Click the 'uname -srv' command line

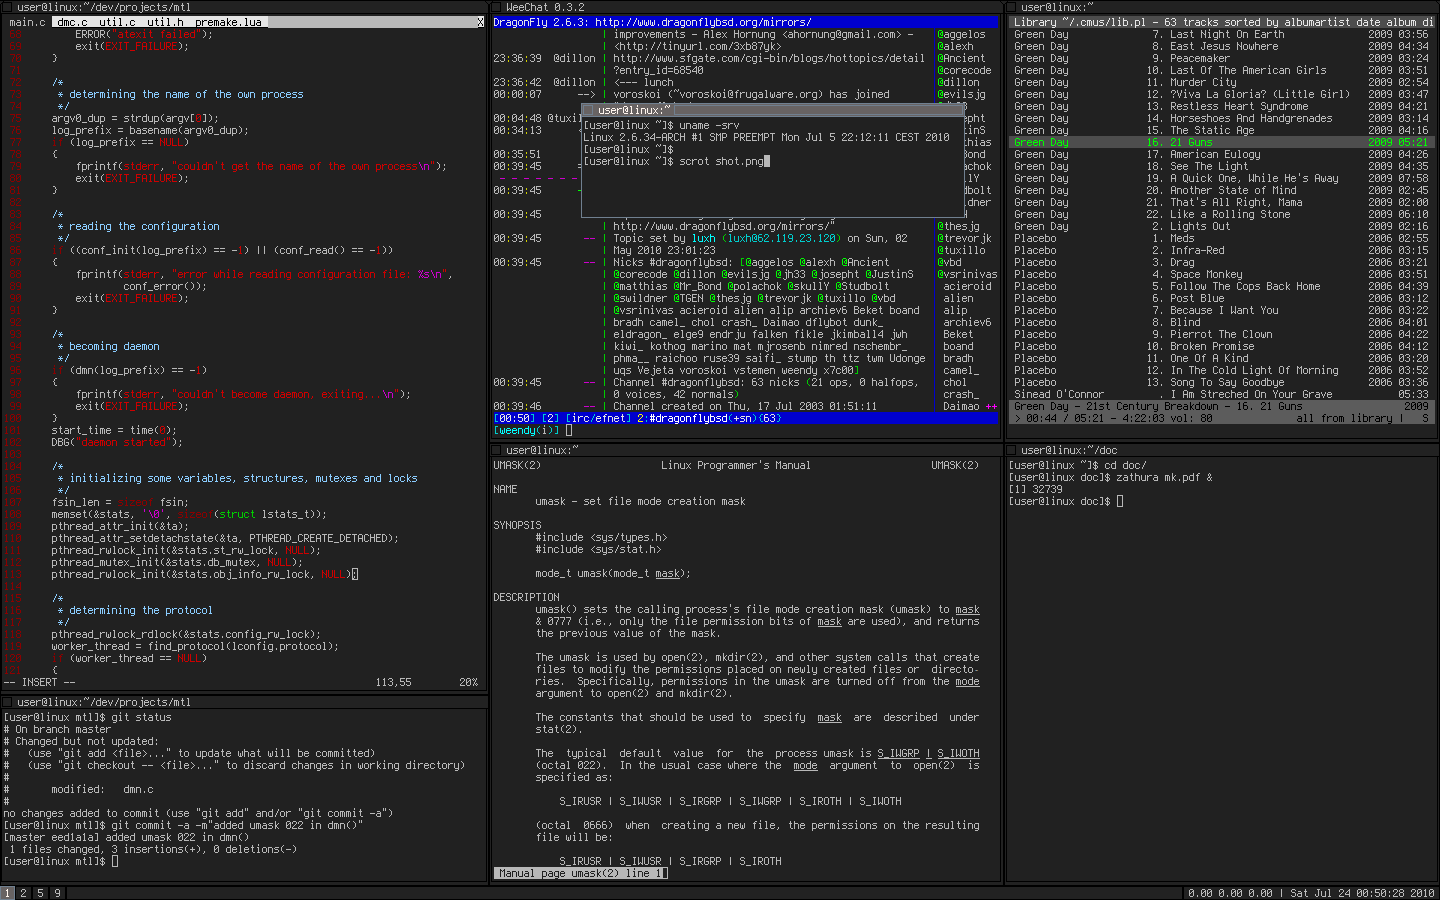pyautogui.click(x=709, y=125)
